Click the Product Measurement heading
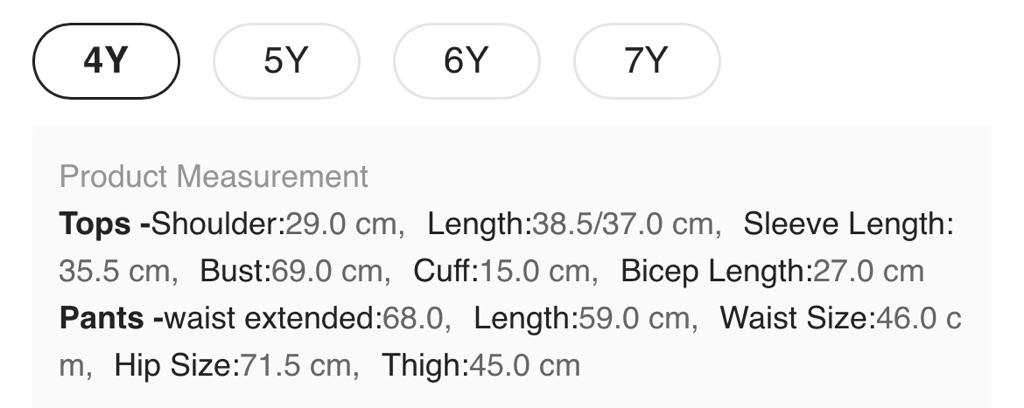 (214, 177)
